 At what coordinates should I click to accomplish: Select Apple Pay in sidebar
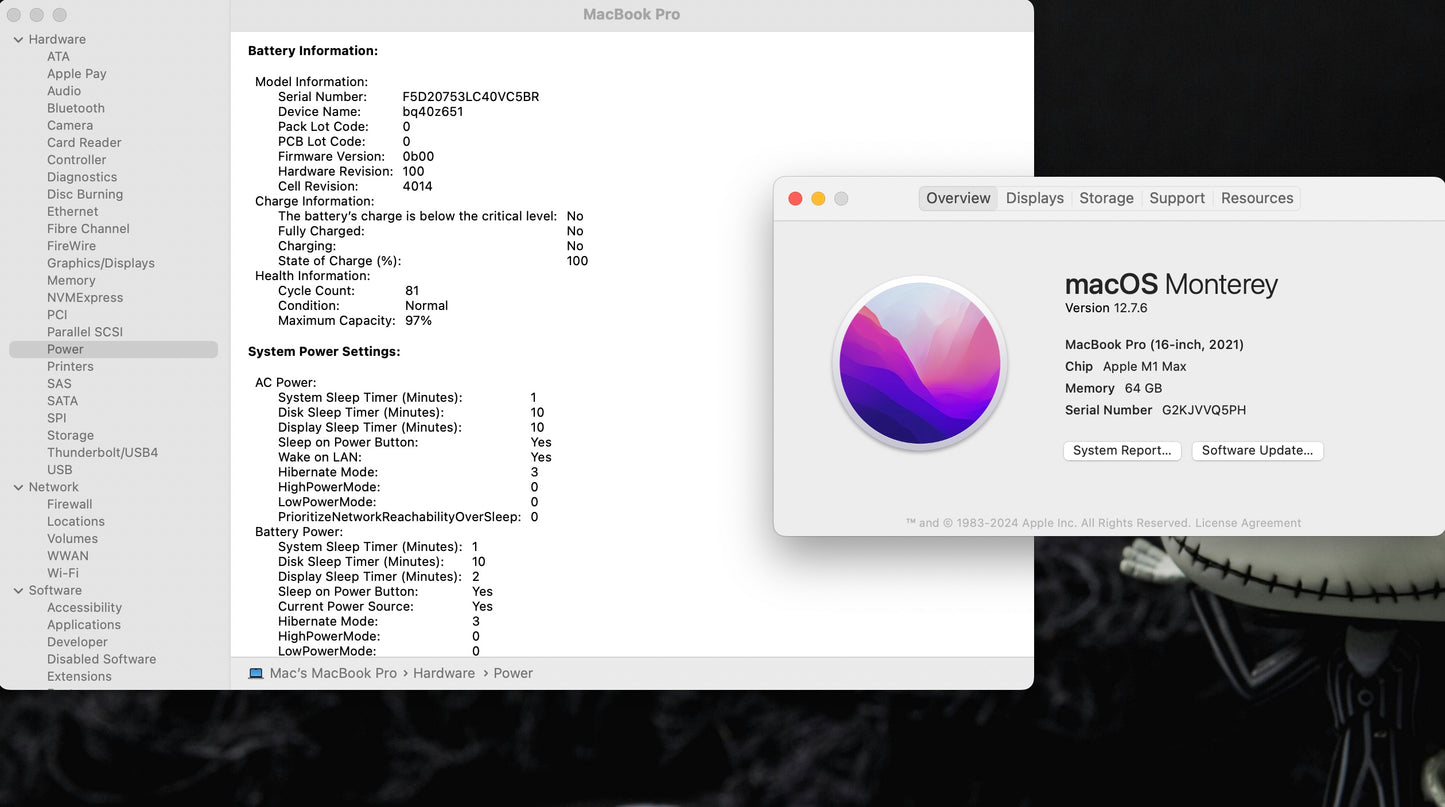pos(76,74)
